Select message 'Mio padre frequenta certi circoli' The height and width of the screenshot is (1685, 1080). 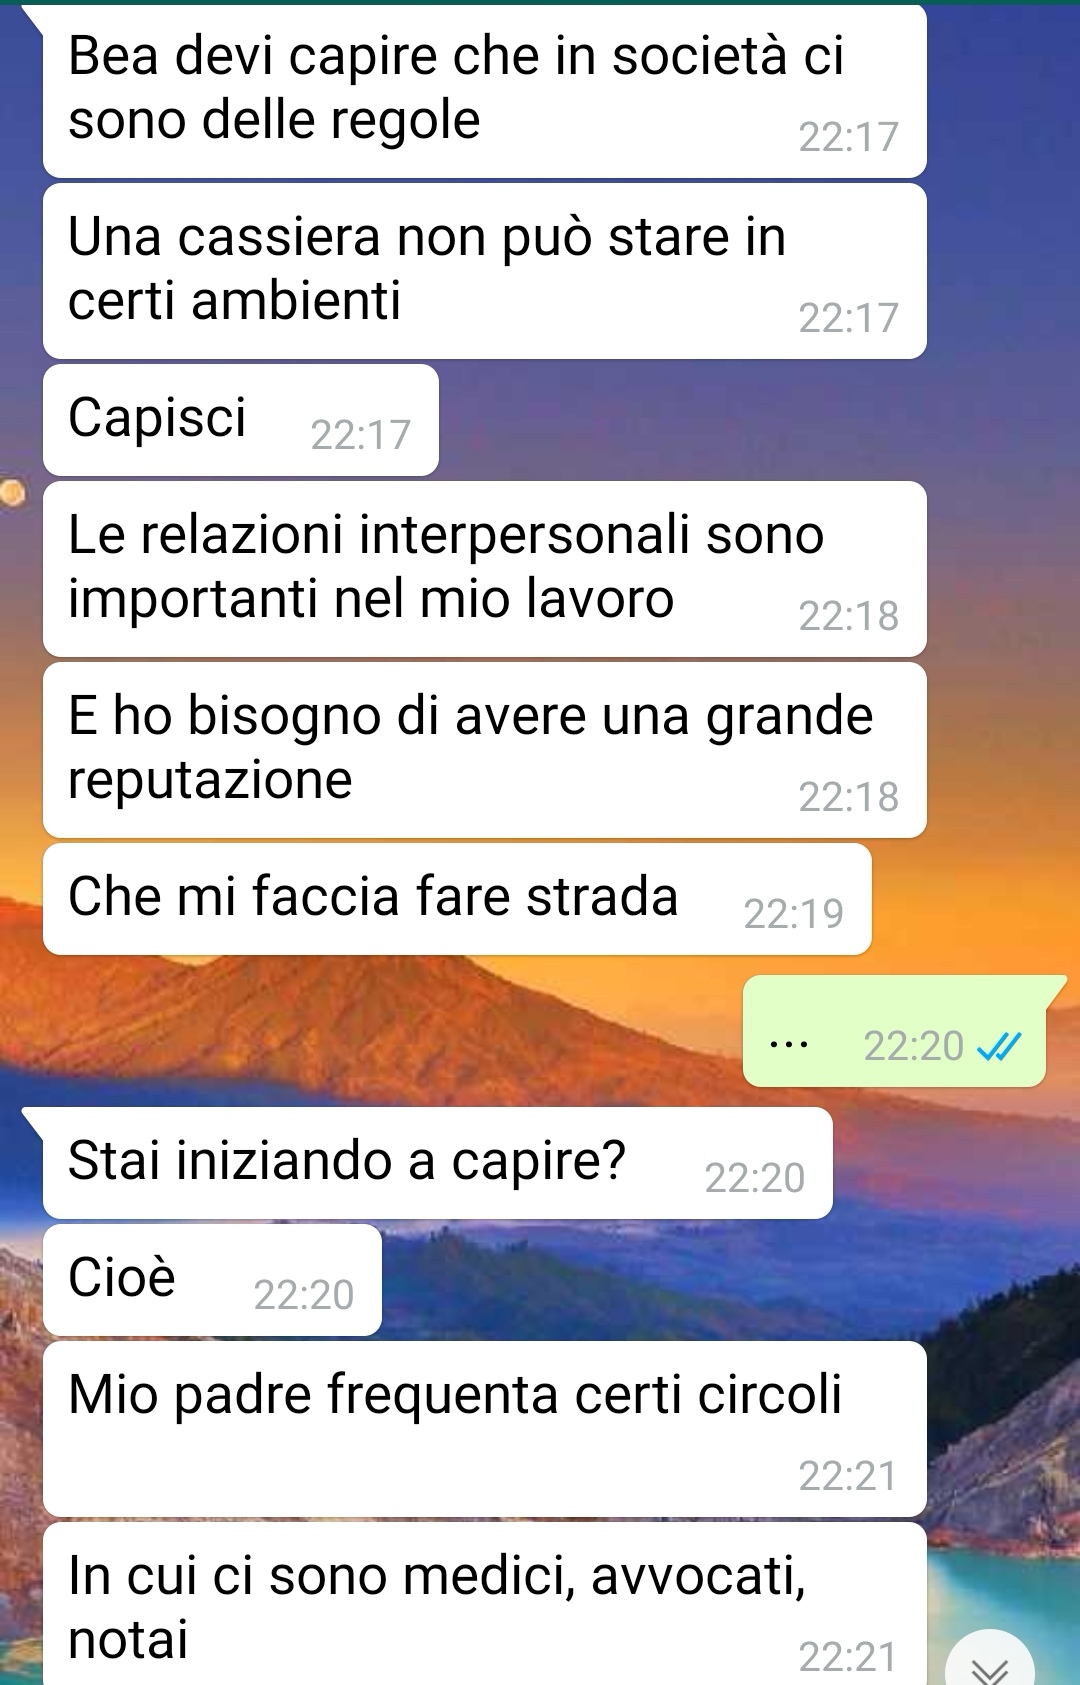pos(484,1429)
